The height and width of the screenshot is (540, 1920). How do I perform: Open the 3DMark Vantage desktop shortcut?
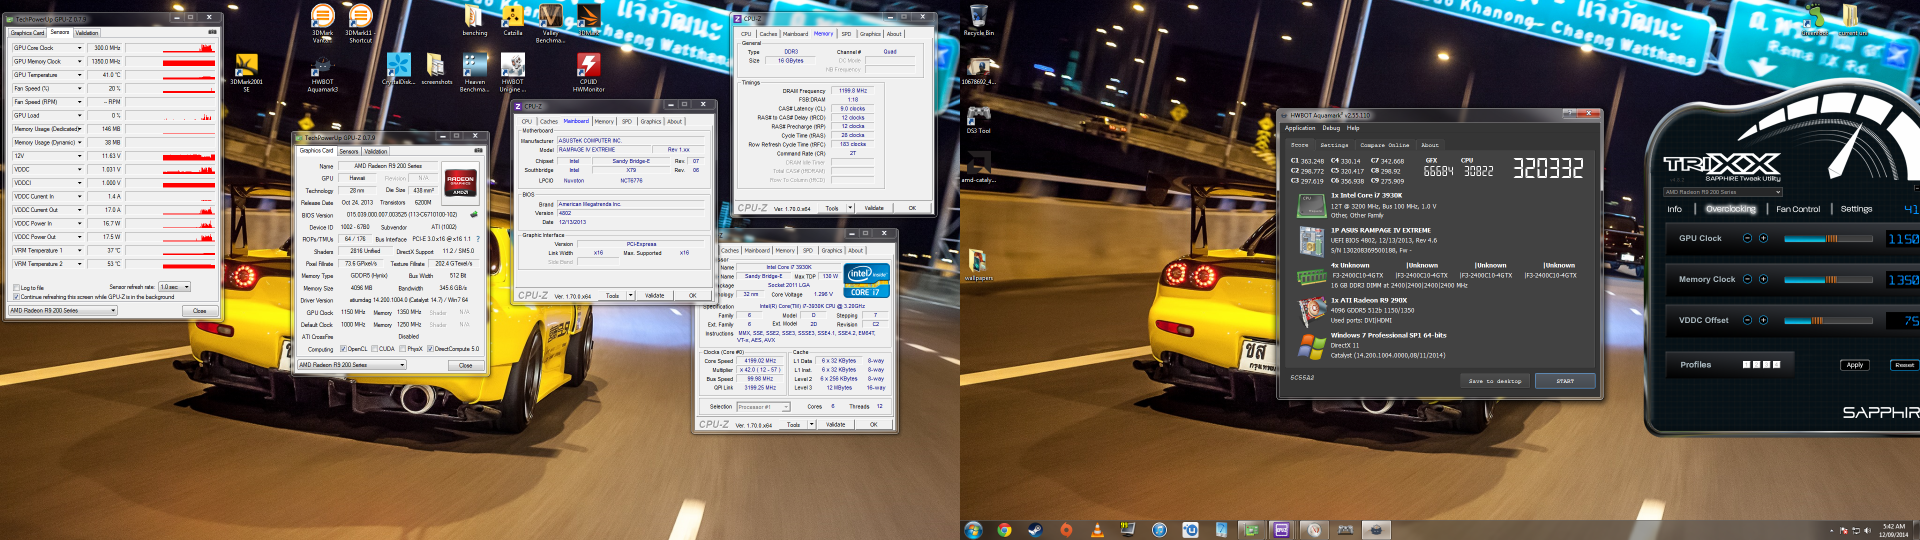(322, 24)
